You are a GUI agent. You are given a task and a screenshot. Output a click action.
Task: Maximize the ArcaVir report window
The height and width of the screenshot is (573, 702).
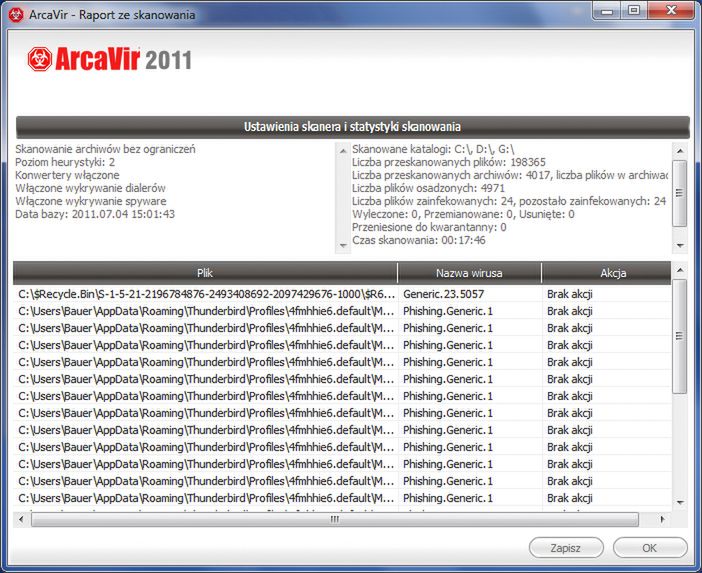click(634, 10)
